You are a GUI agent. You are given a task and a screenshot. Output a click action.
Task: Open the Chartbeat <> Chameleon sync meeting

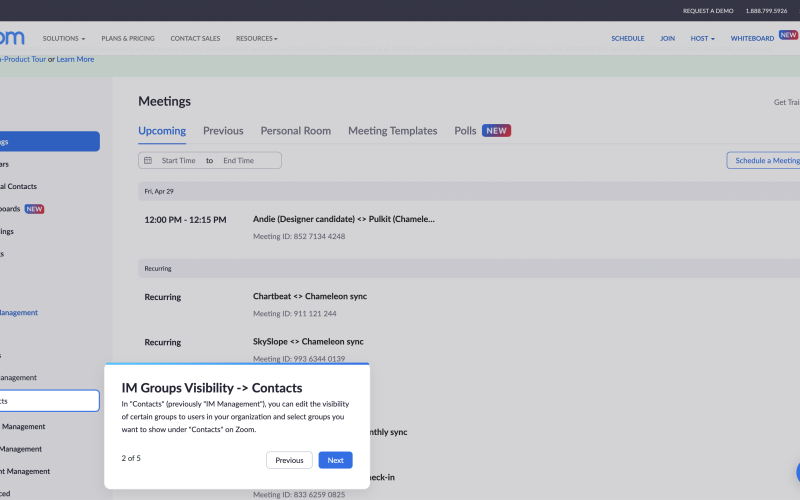[x=310, y=297]
